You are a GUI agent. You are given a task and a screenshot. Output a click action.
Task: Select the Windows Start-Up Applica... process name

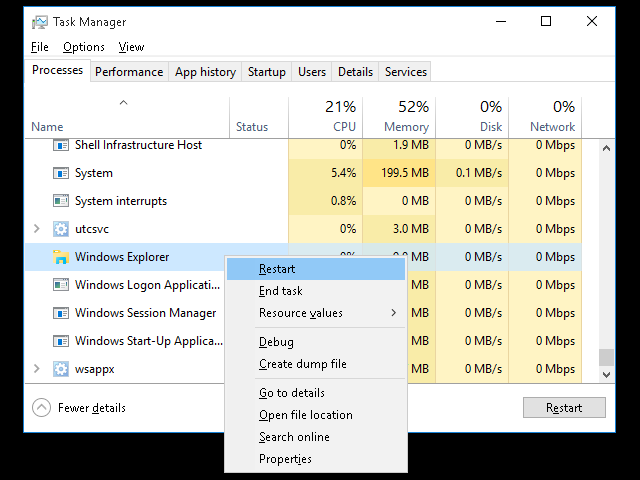[149, 341]
